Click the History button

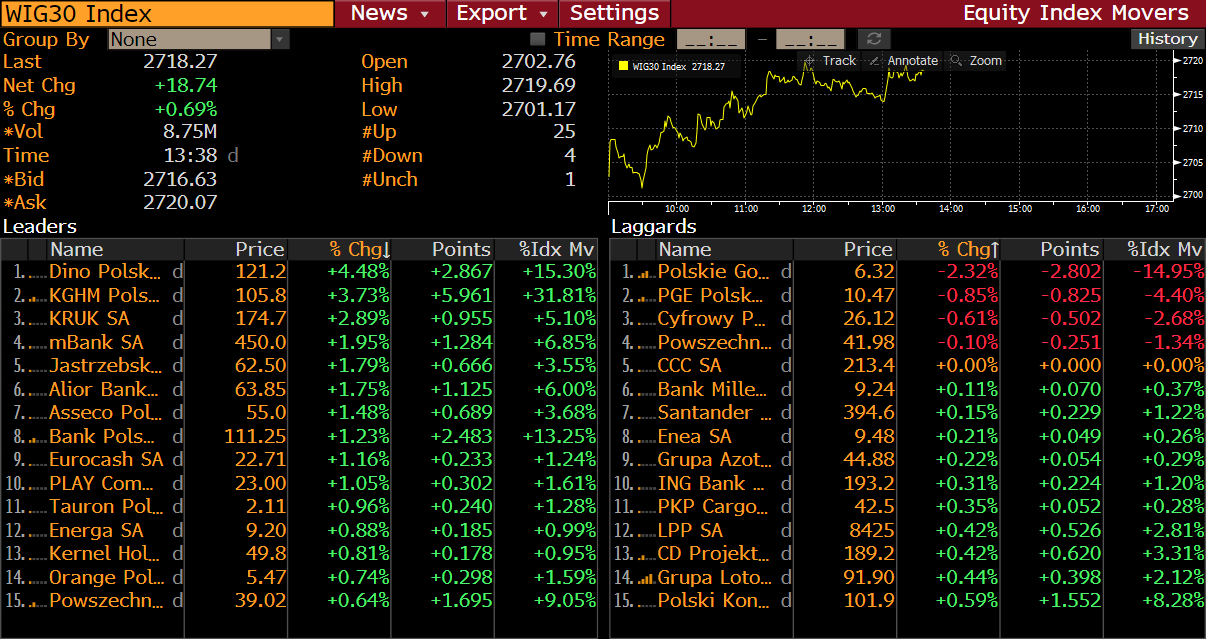click(x=1167, y=39)
